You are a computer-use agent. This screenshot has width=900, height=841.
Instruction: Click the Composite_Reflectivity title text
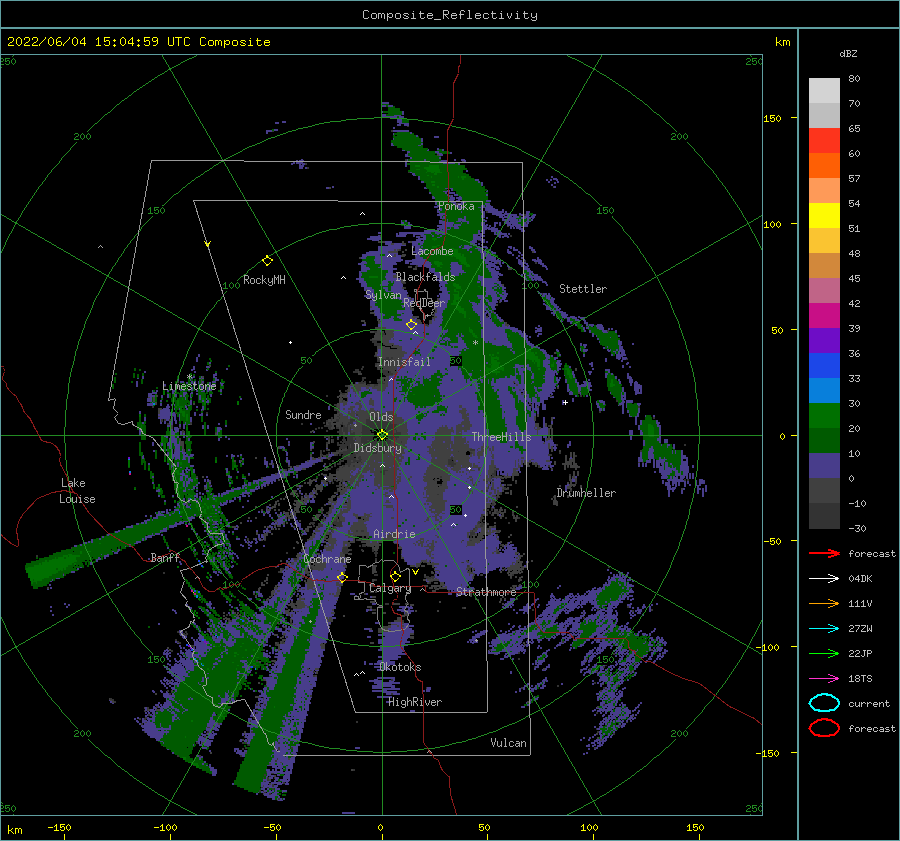coord(450,15)
